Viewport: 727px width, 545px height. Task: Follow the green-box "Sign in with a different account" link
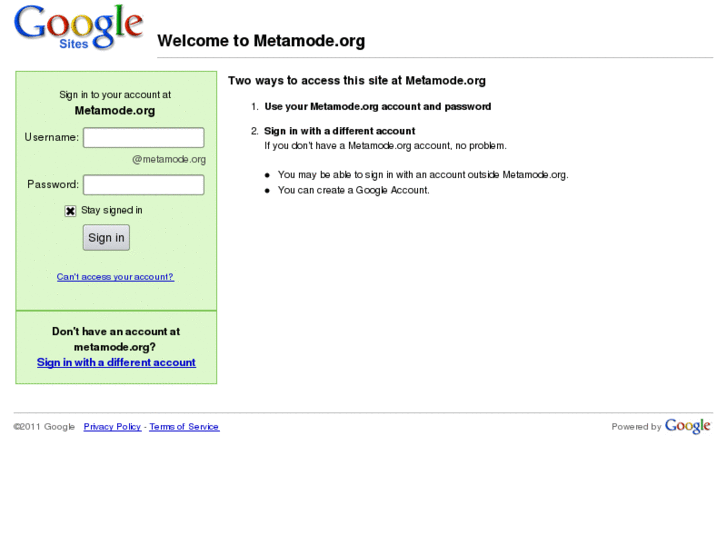(116, 363)
